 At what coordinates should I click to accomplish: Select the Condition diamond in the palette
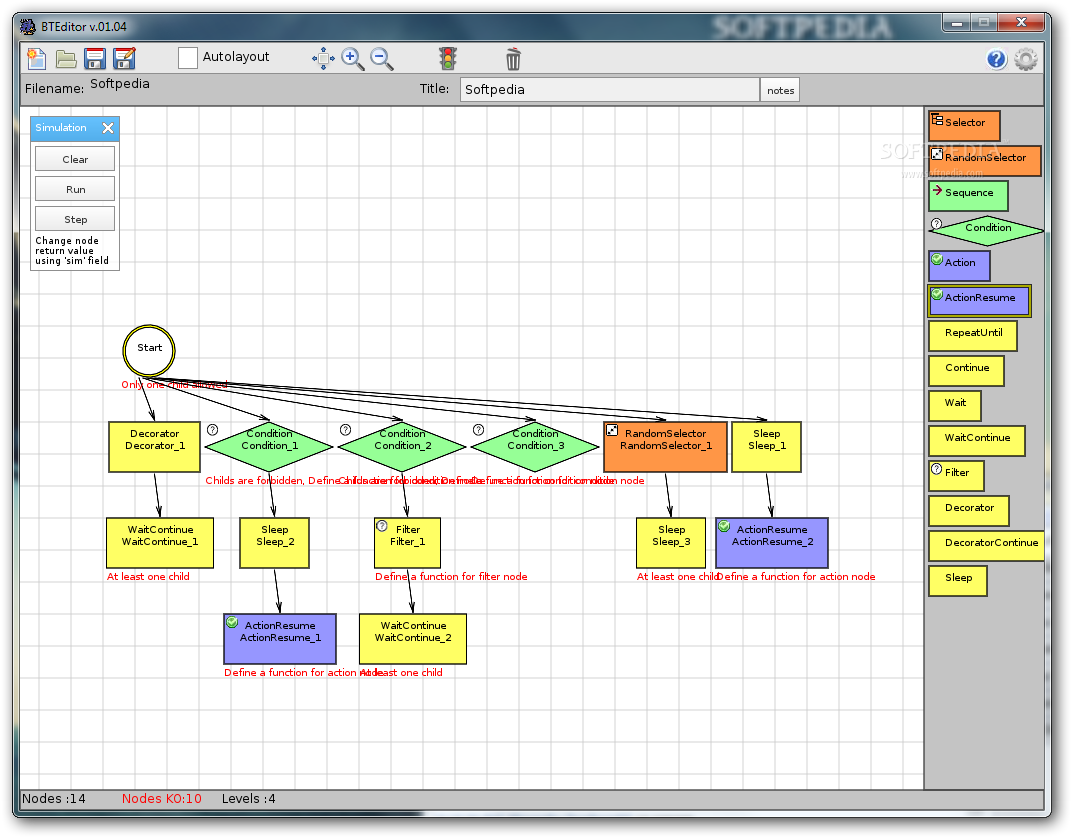click(987, 230)
